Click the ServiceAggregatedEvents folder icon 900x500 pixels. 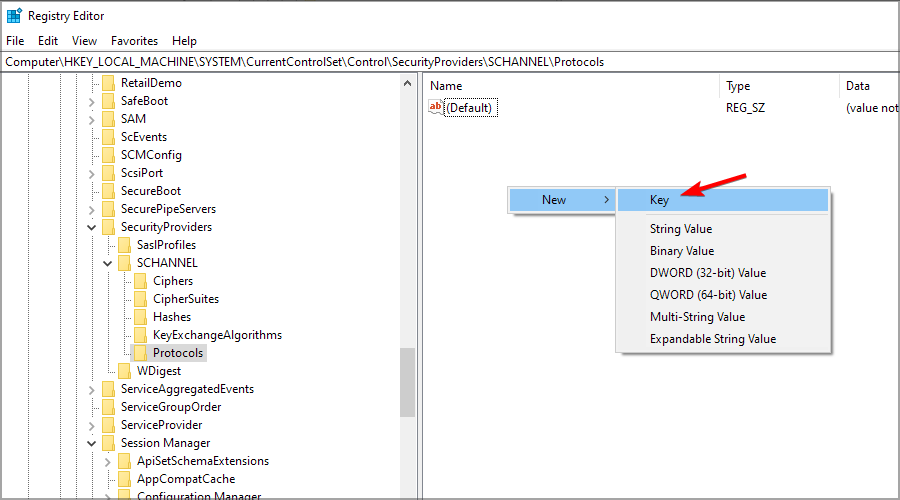pos(108,389)
